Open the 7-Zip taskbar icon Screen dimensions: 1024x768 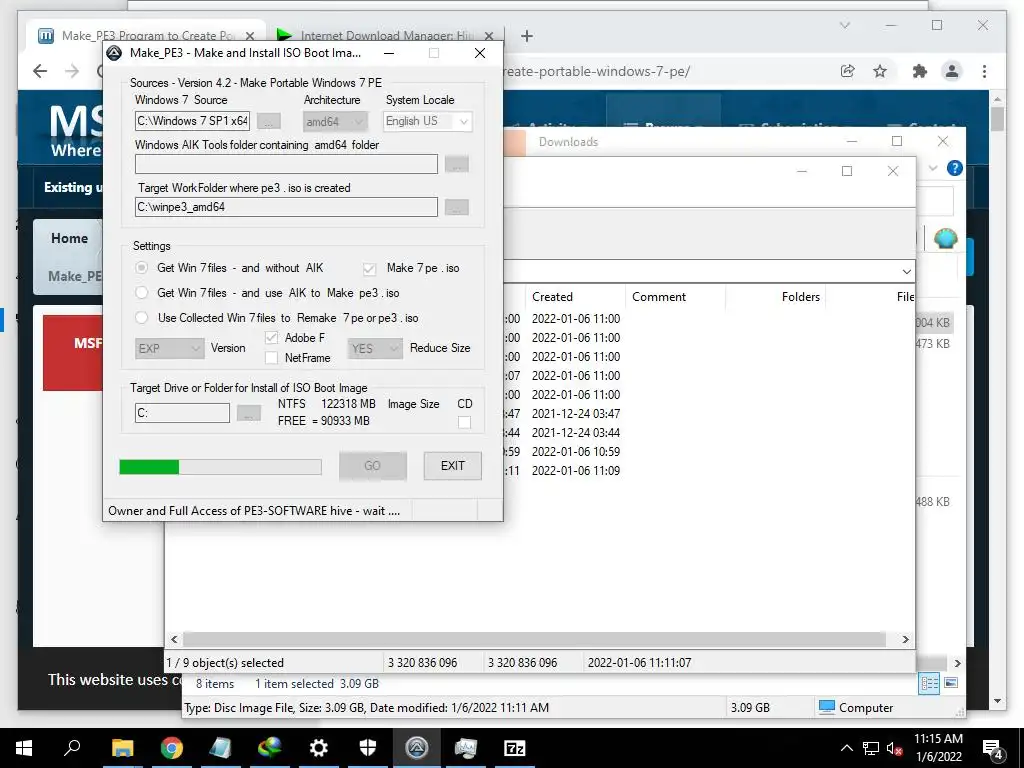coord(515,748)
